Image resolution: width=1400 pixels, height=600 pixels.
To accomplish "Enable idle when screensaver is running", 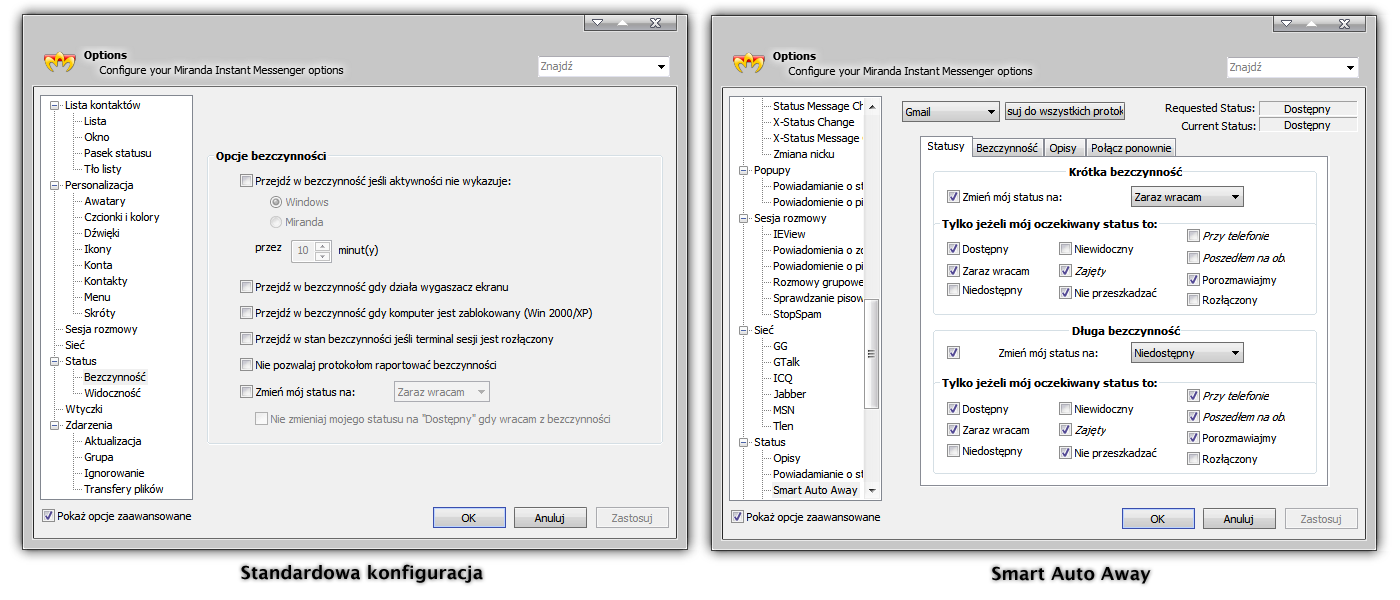I will tap(247, 287).
